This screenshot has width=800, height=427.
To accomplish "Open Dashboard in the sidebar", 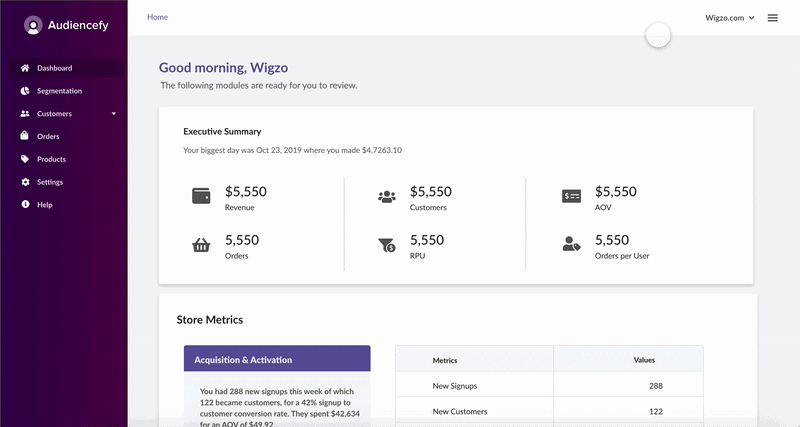I will tap(66, 68).
